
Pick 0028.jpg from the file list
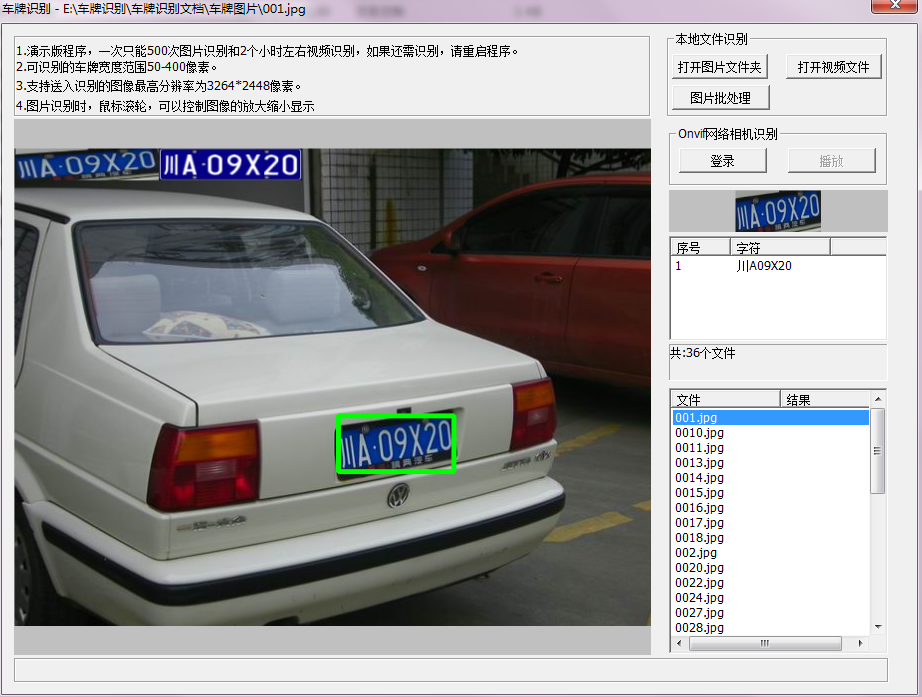click(699, 628)
